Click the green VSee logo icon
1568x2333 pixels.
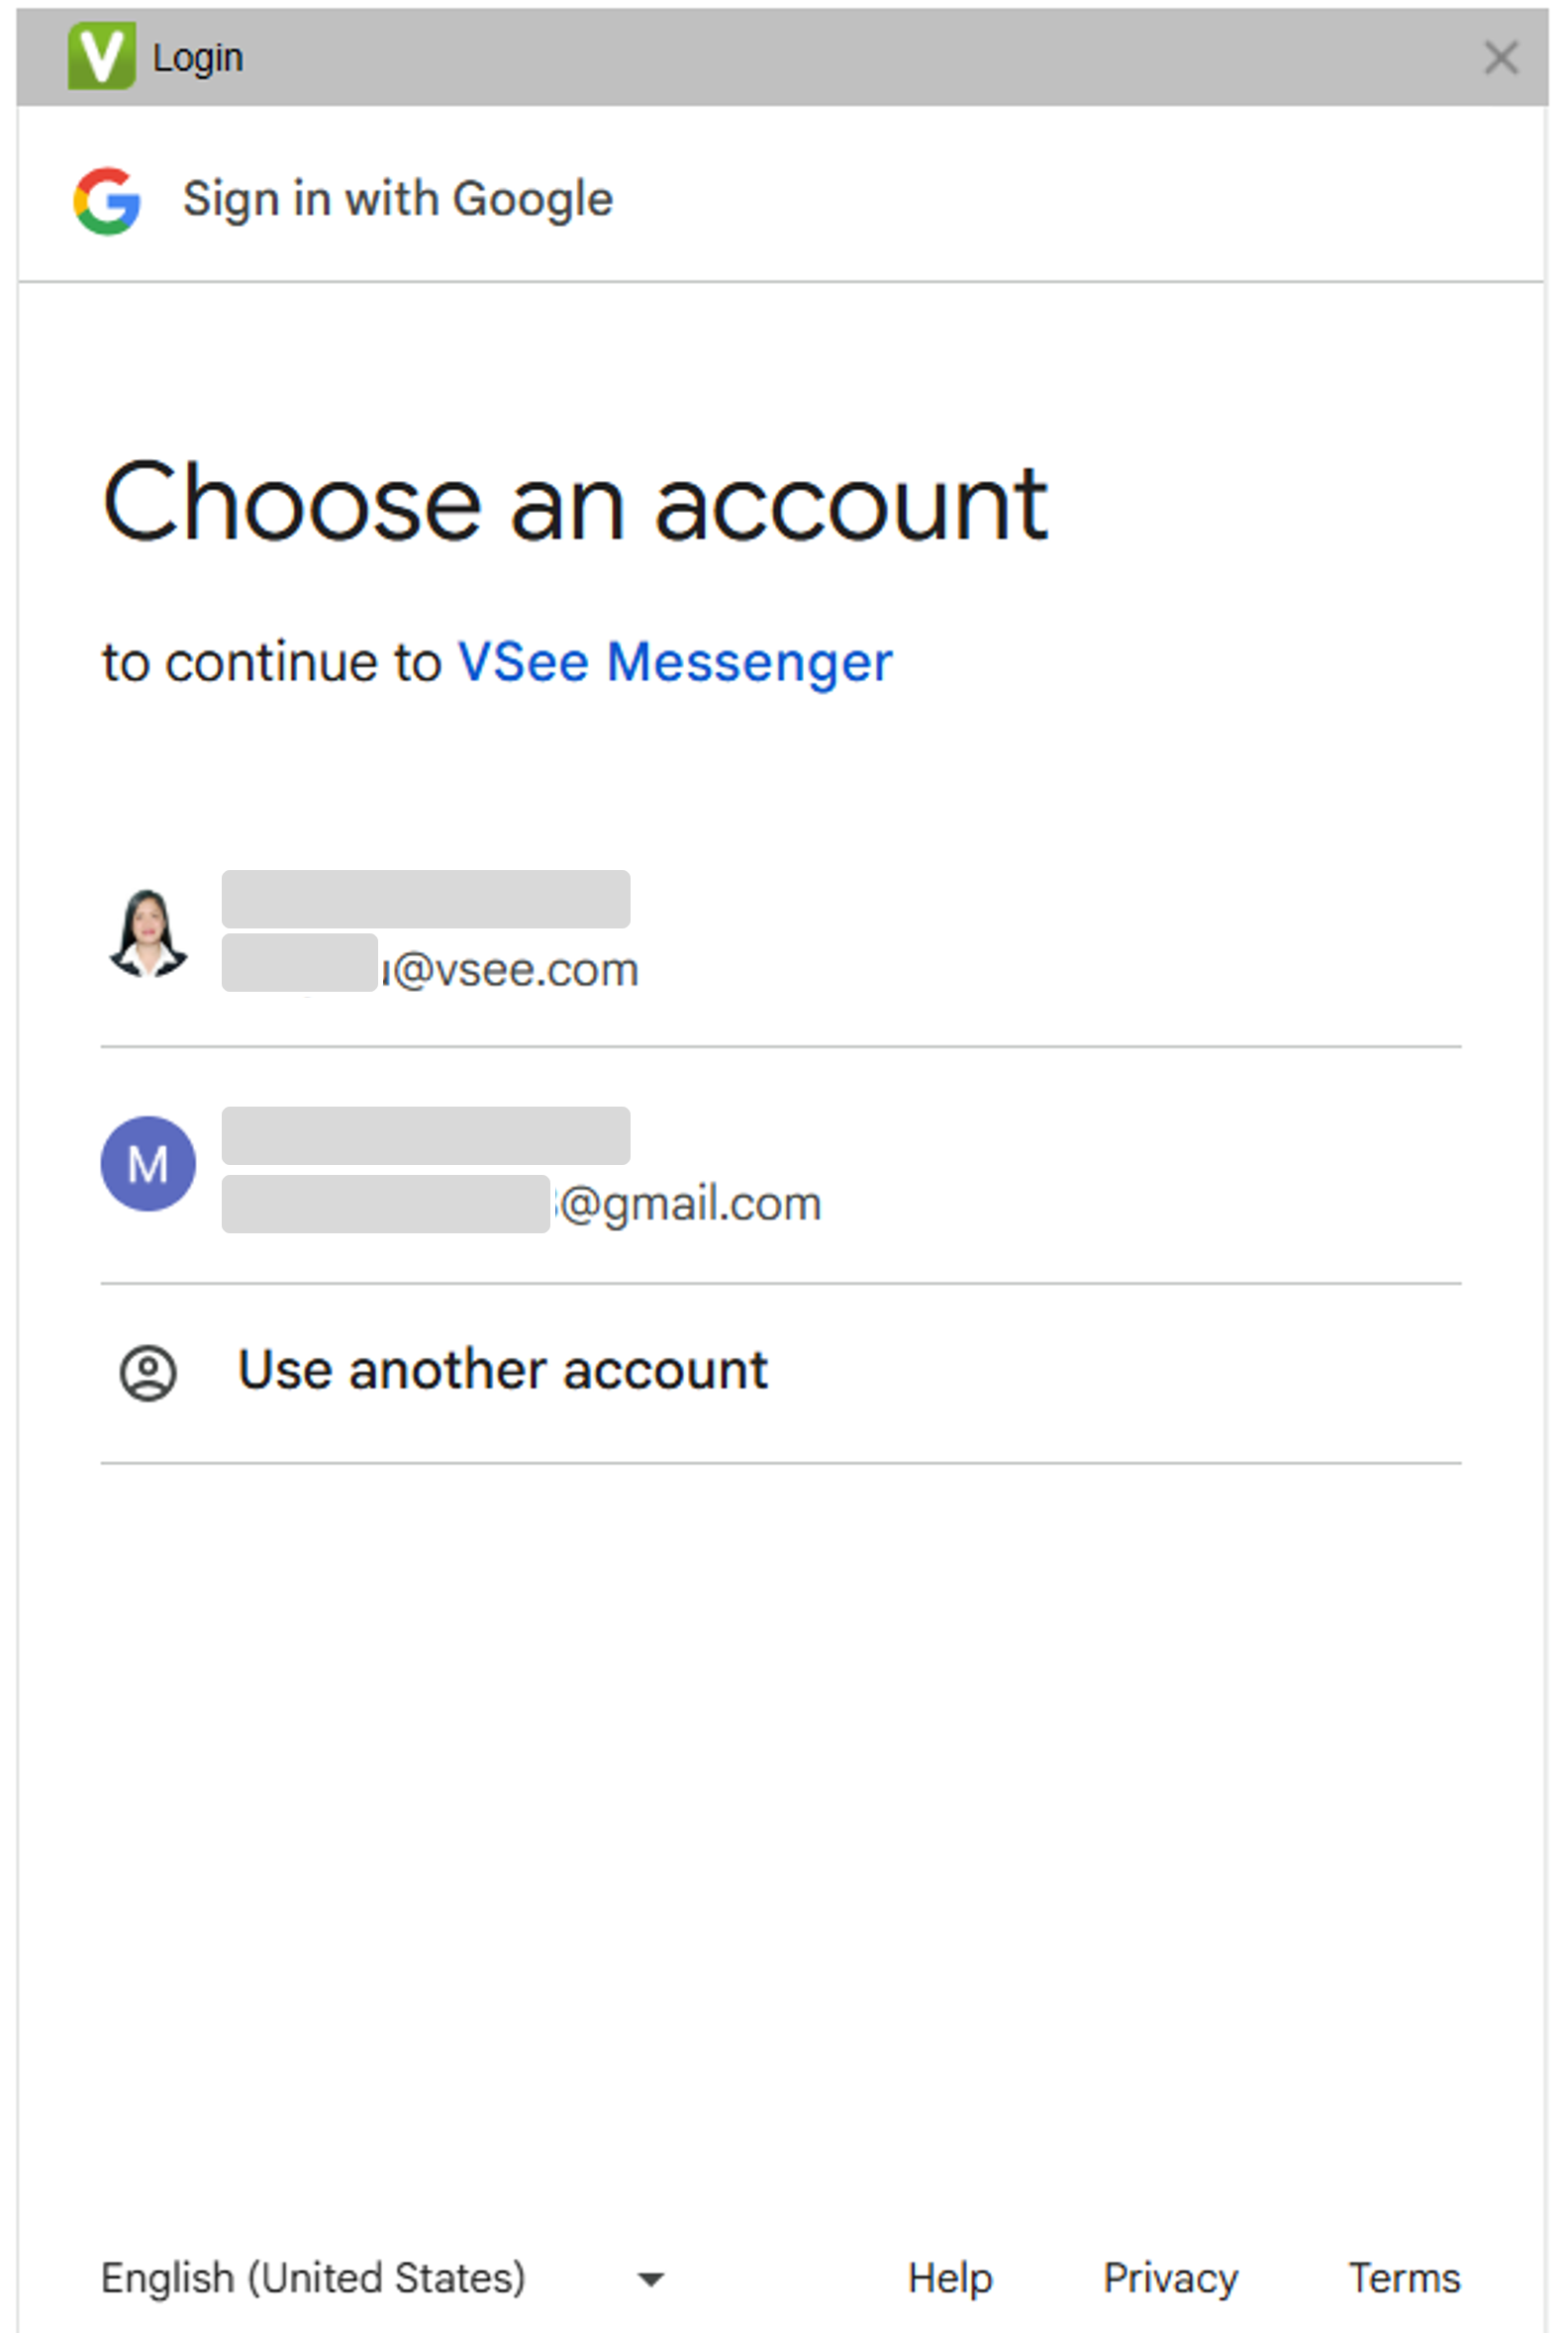pyautogui.click(x=101, y=56)
